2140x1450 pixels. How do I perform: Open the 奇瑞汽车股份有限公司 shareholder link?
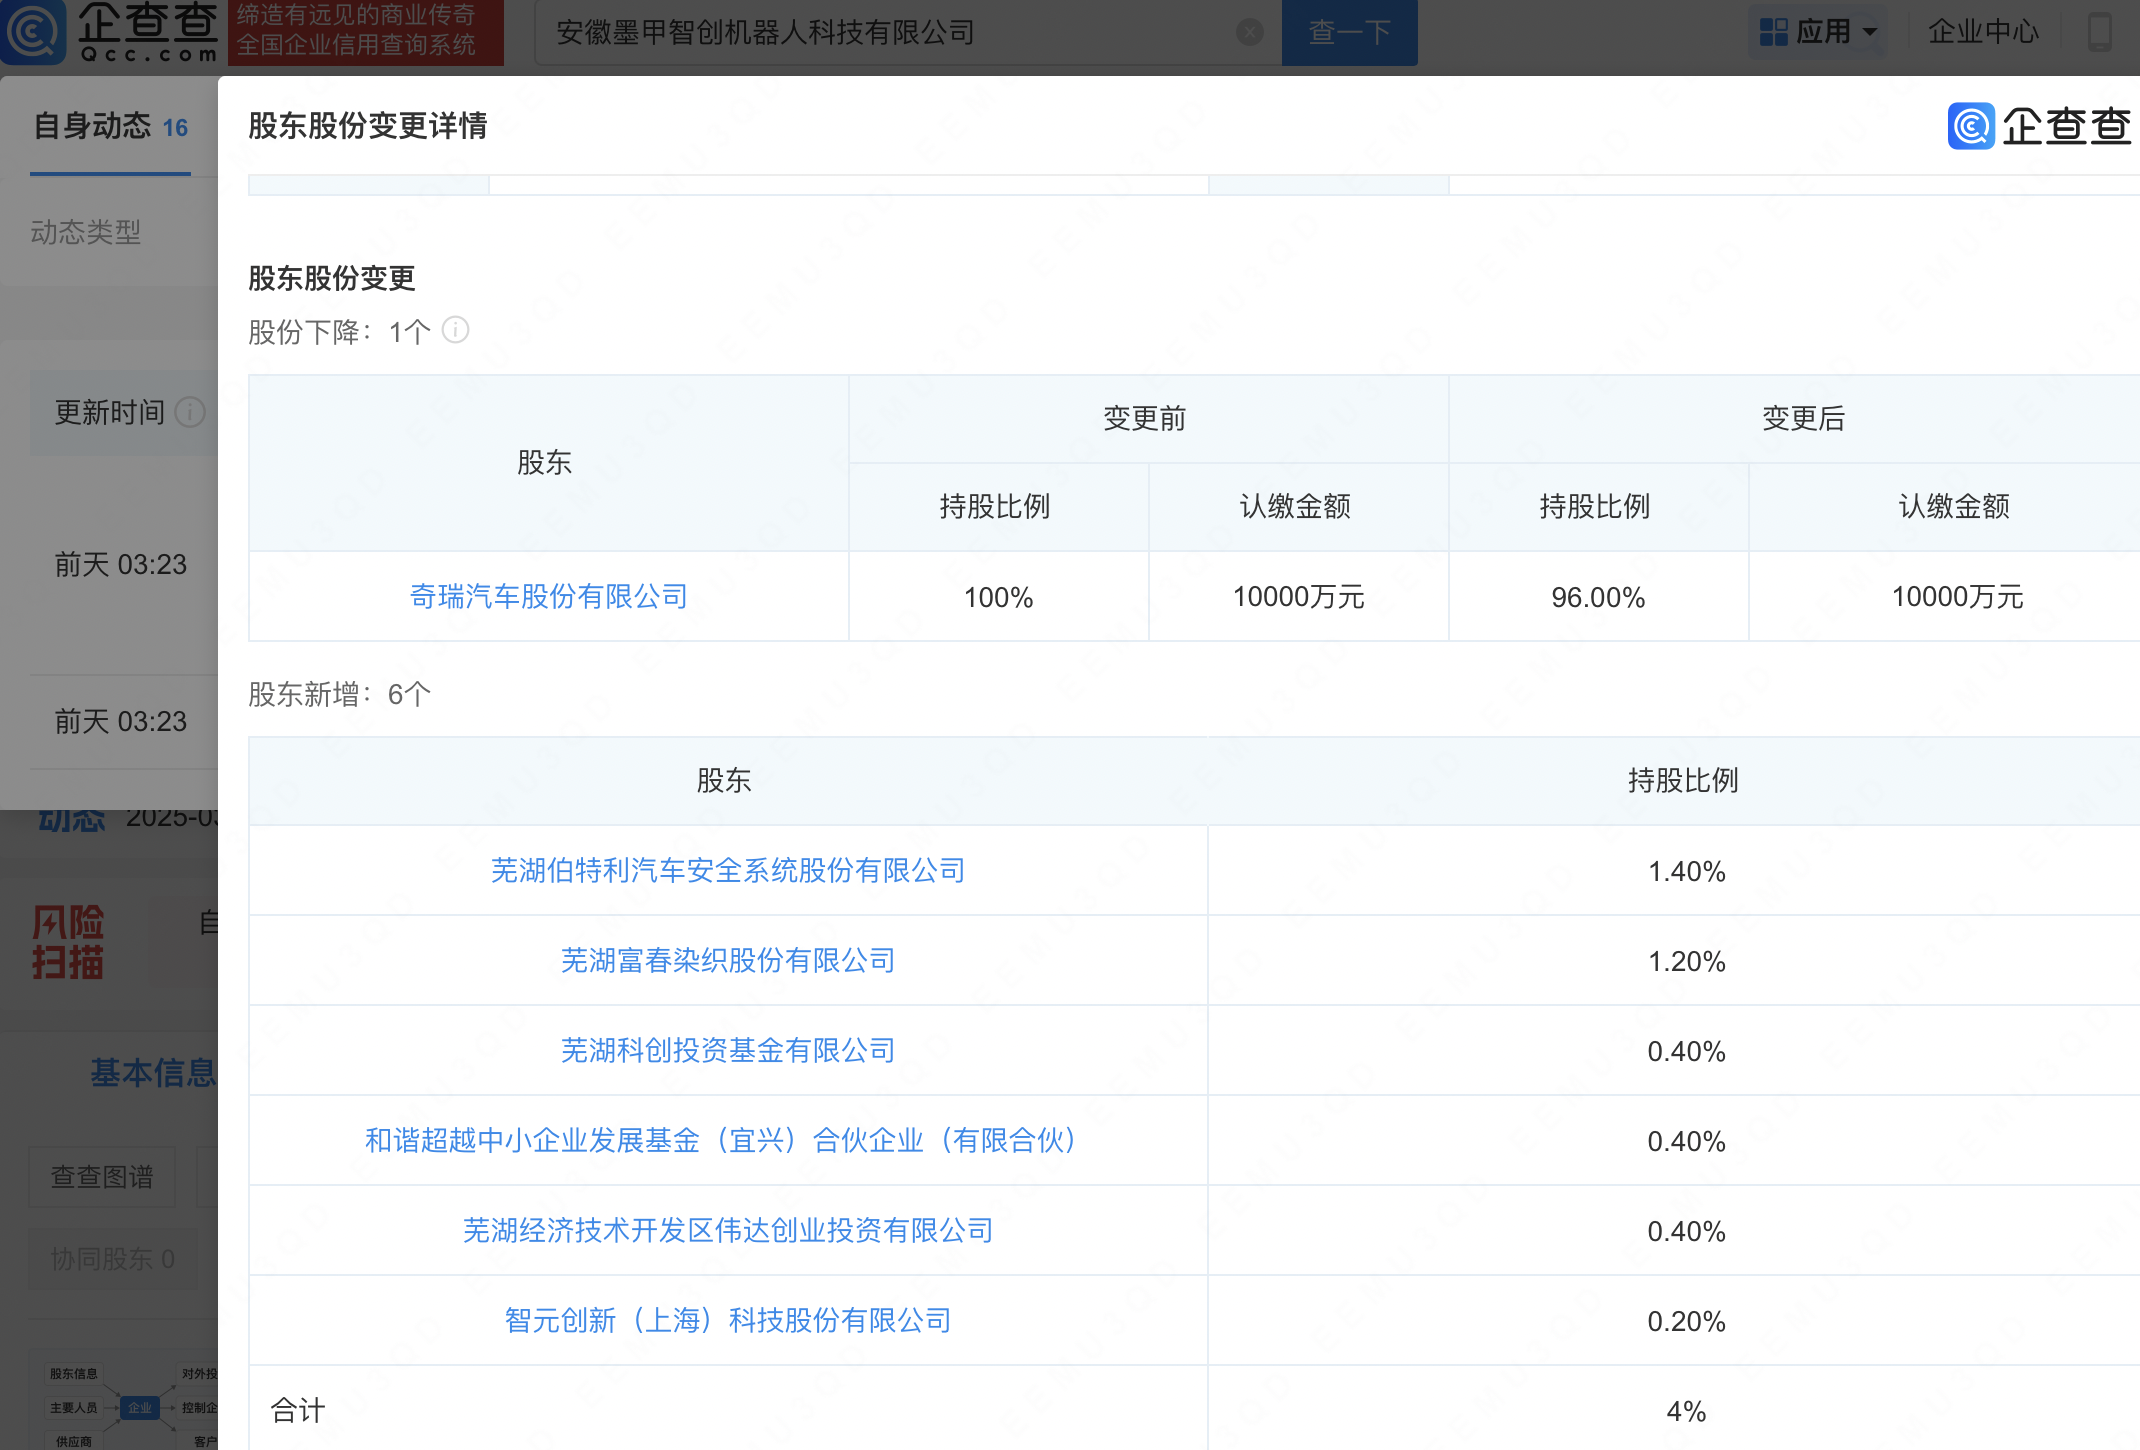(x=548, y=597)
